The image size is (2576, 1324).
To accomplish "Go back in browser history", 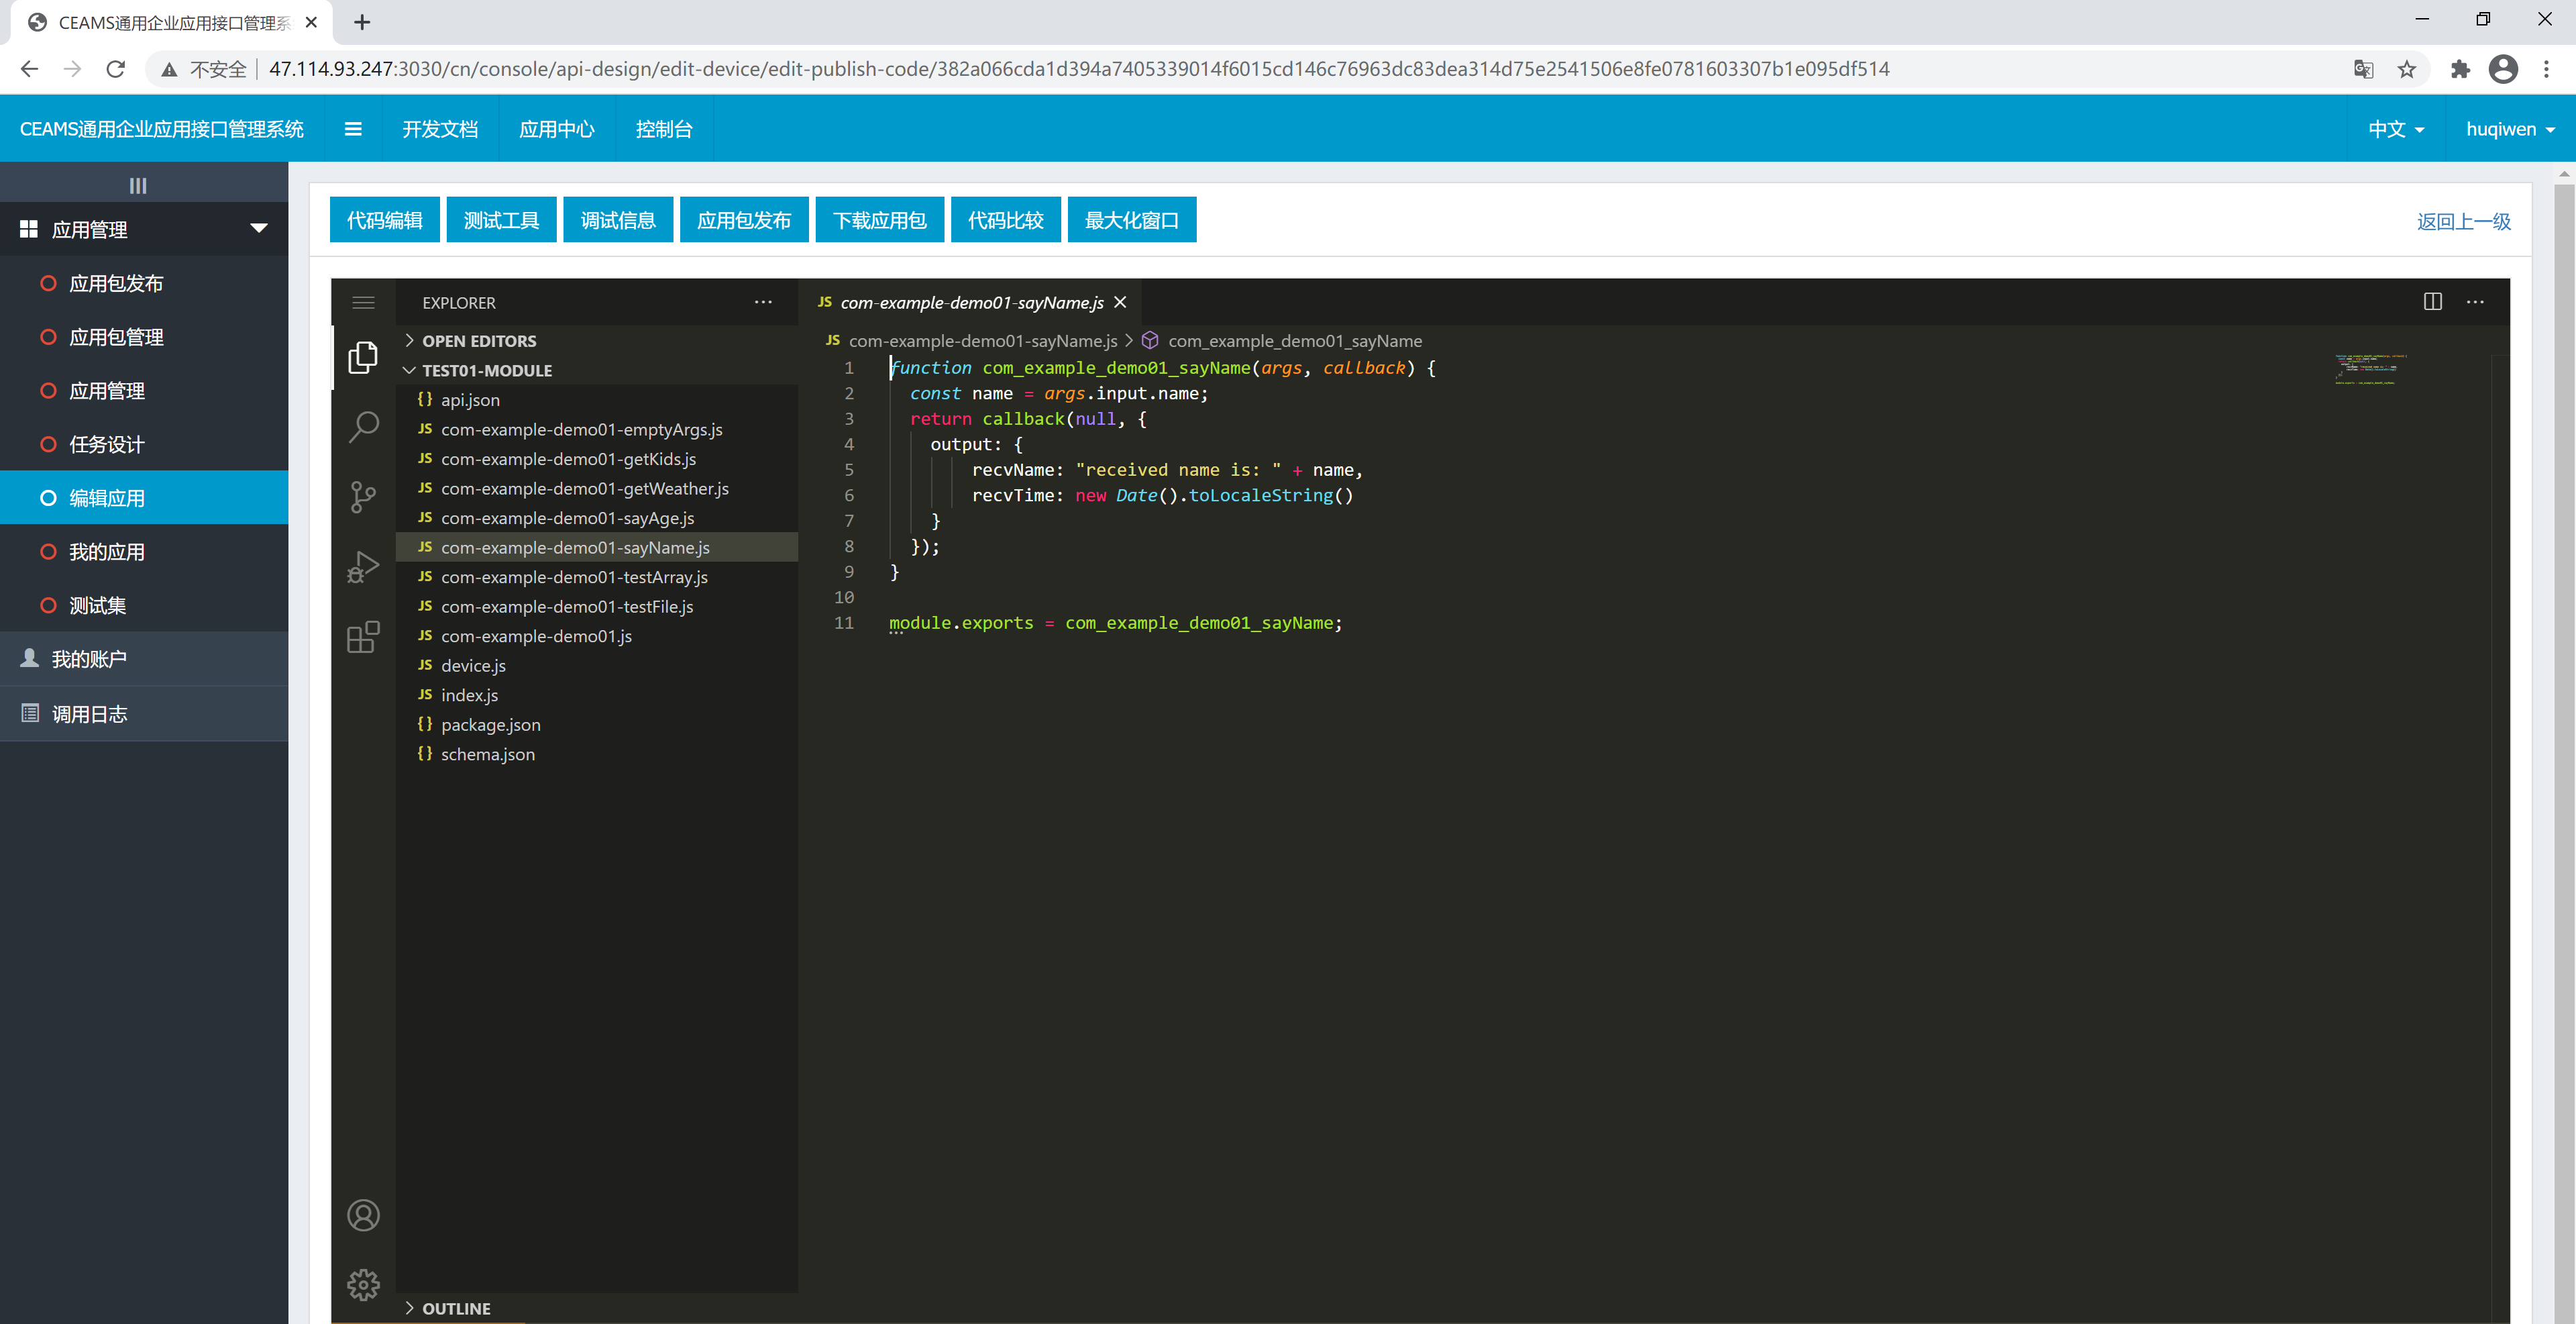I will (30, 69).
